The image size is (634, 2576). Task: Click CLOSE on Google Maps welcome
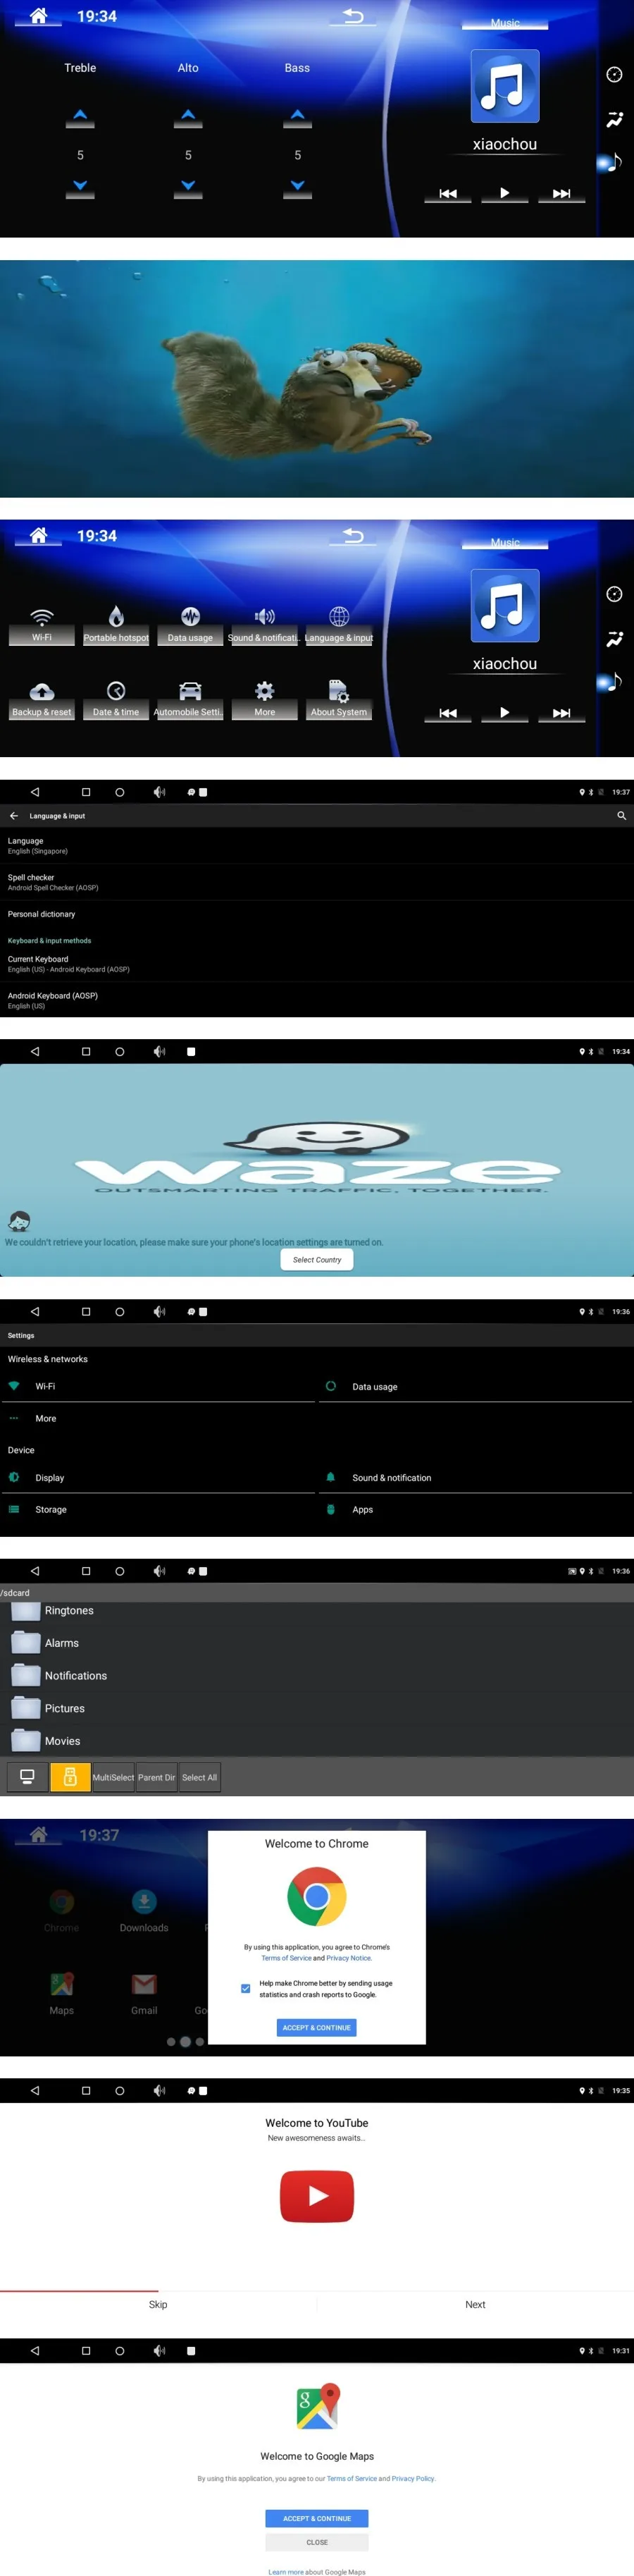tap(316, 2541)
